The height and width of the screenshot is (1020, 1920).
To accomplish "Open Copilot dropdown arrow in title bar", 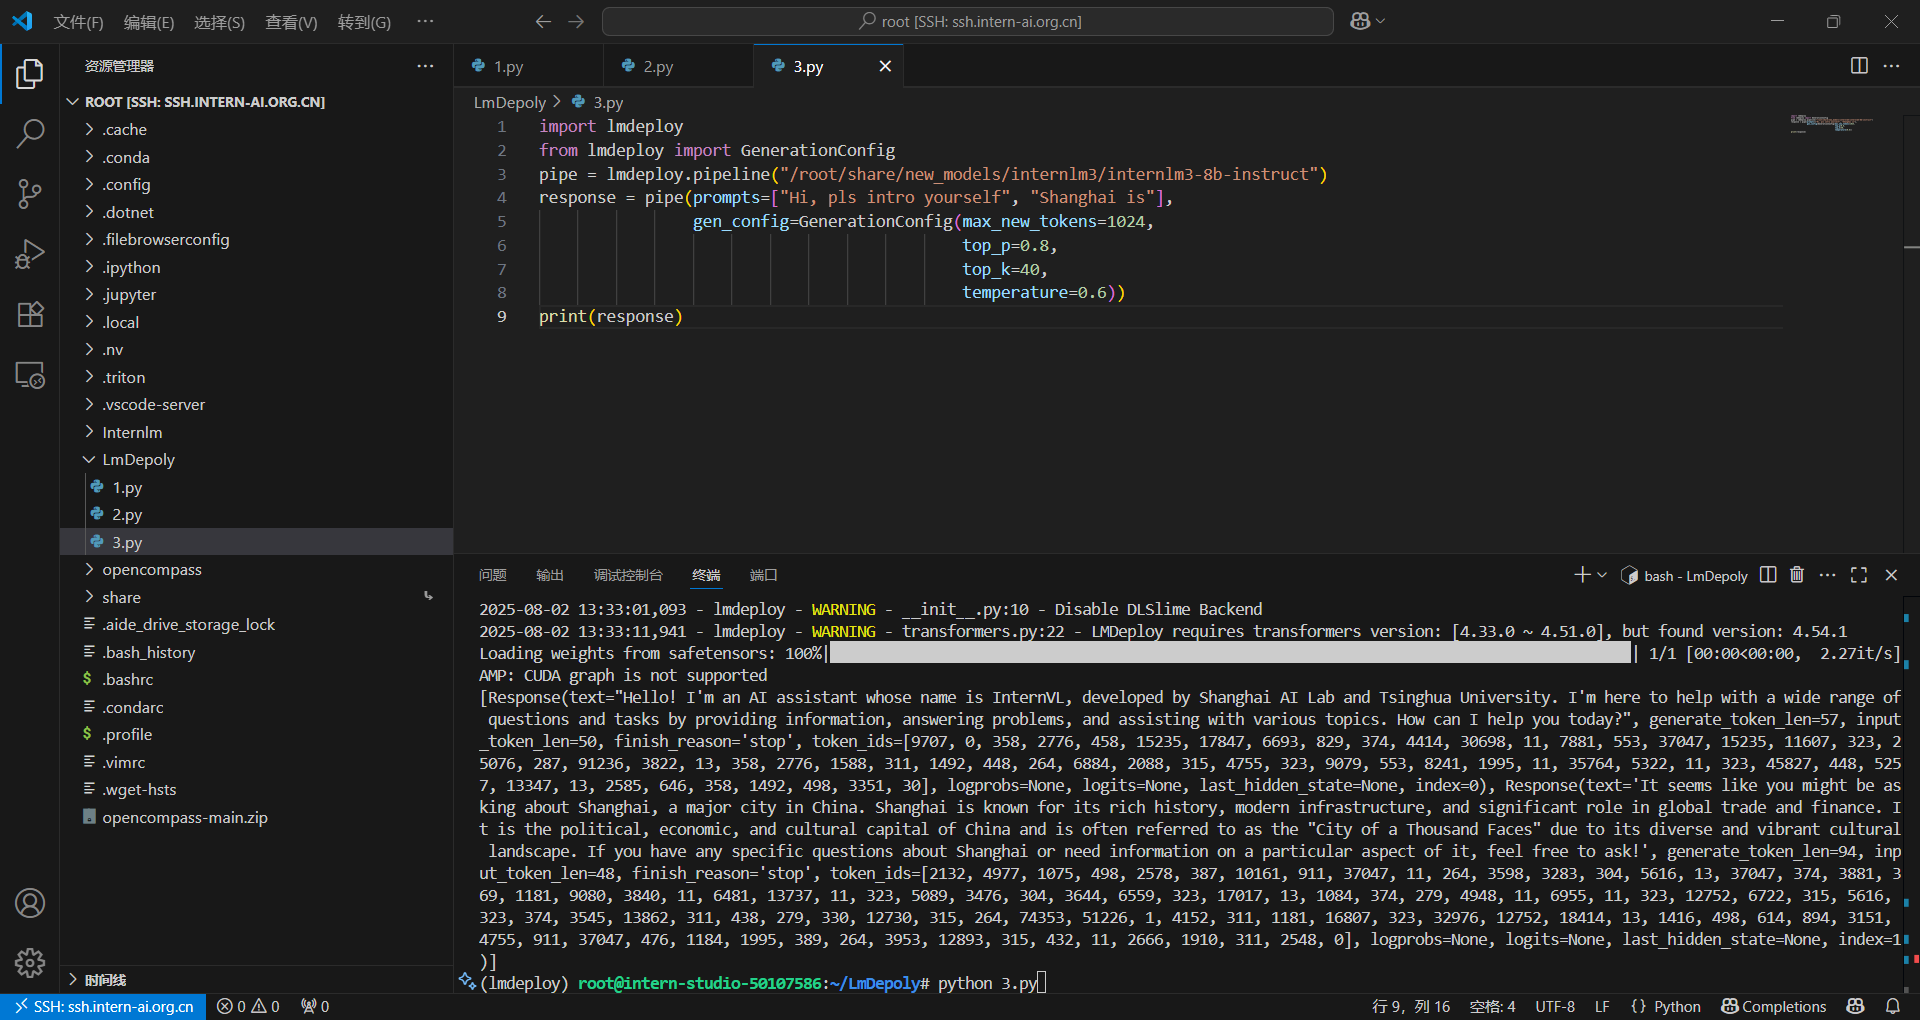I will (1381, 21).
